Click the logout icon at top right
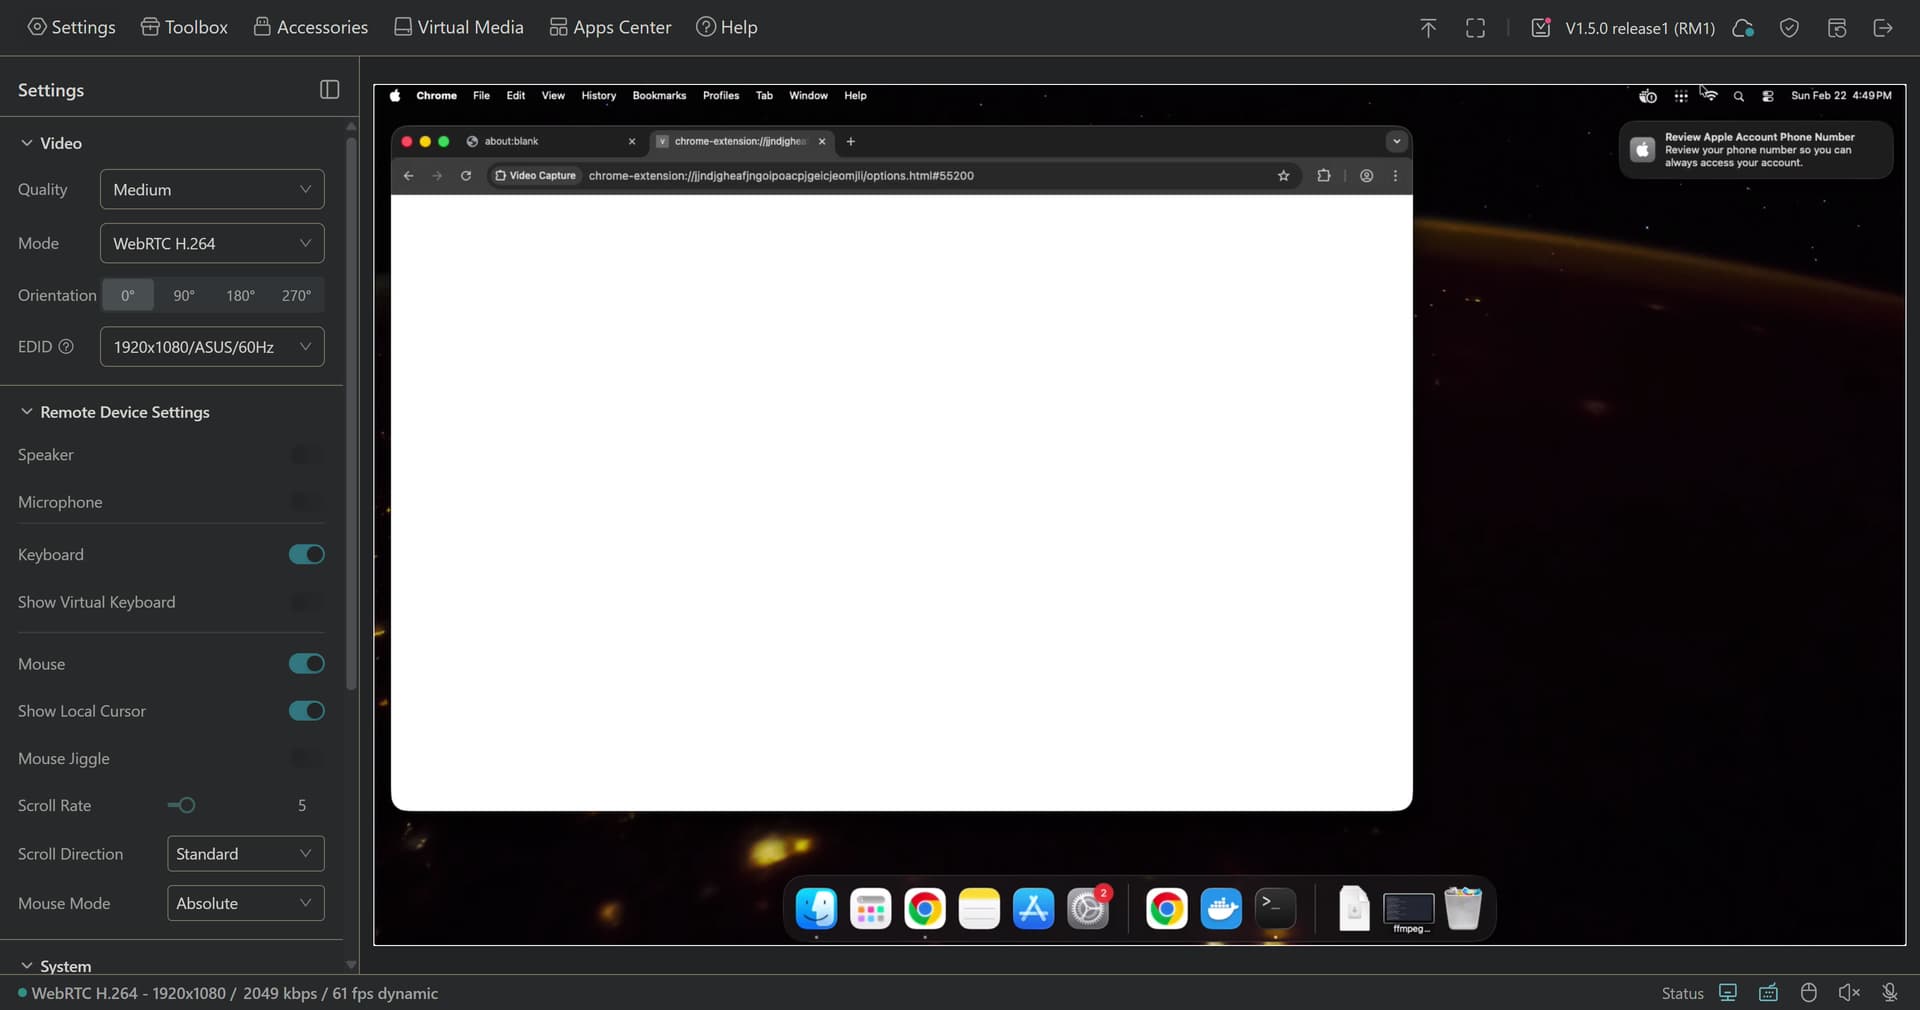1920x1010 pixels. 1882,28
